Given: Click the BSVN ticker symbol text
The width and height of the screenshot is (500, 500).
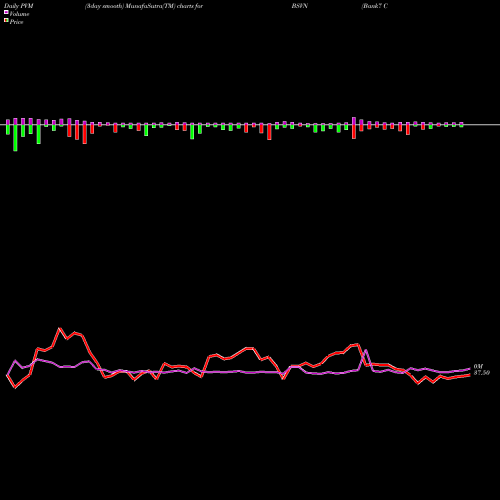Looking at the screenshot, I should pos(300,6).
